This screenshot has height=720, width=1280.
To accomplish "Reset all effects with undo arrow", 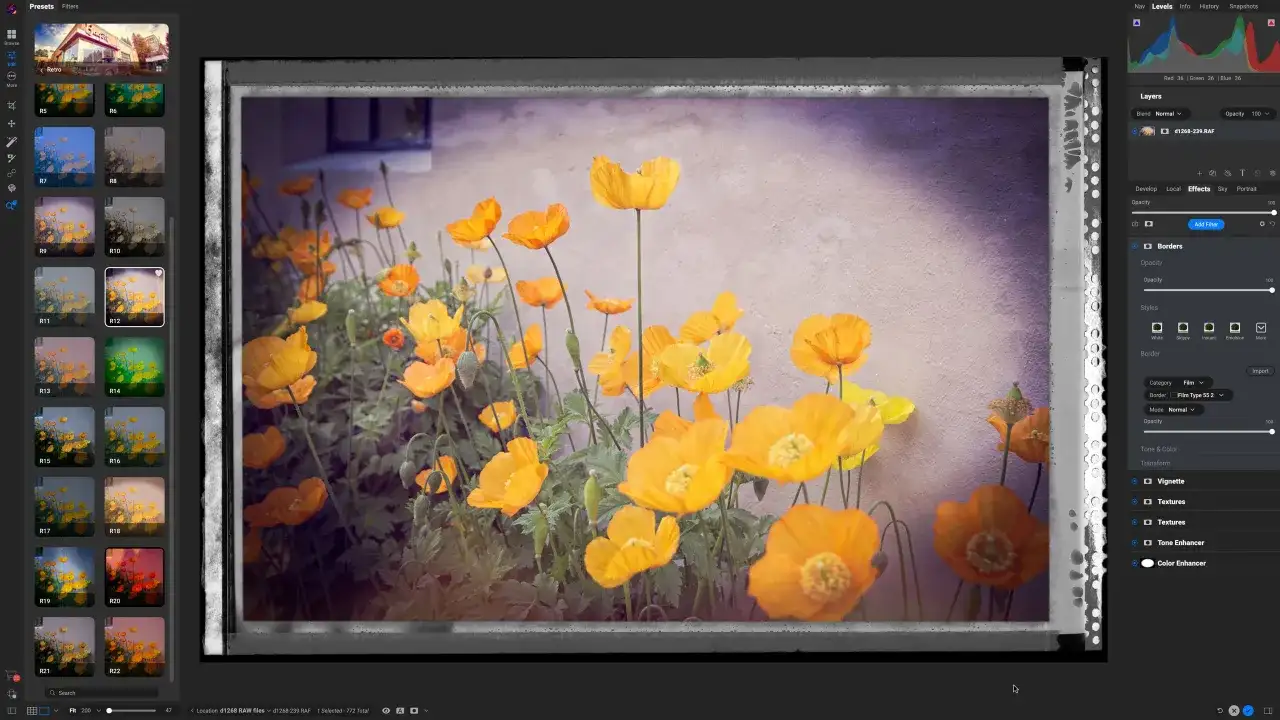I will pyautogui.click(x=1272, y=224).
